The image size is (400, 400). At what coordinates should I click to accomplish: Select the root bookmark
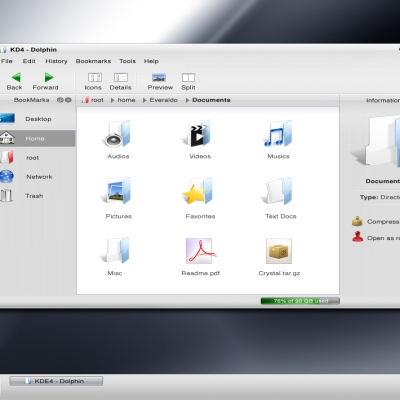coord(38,157)
